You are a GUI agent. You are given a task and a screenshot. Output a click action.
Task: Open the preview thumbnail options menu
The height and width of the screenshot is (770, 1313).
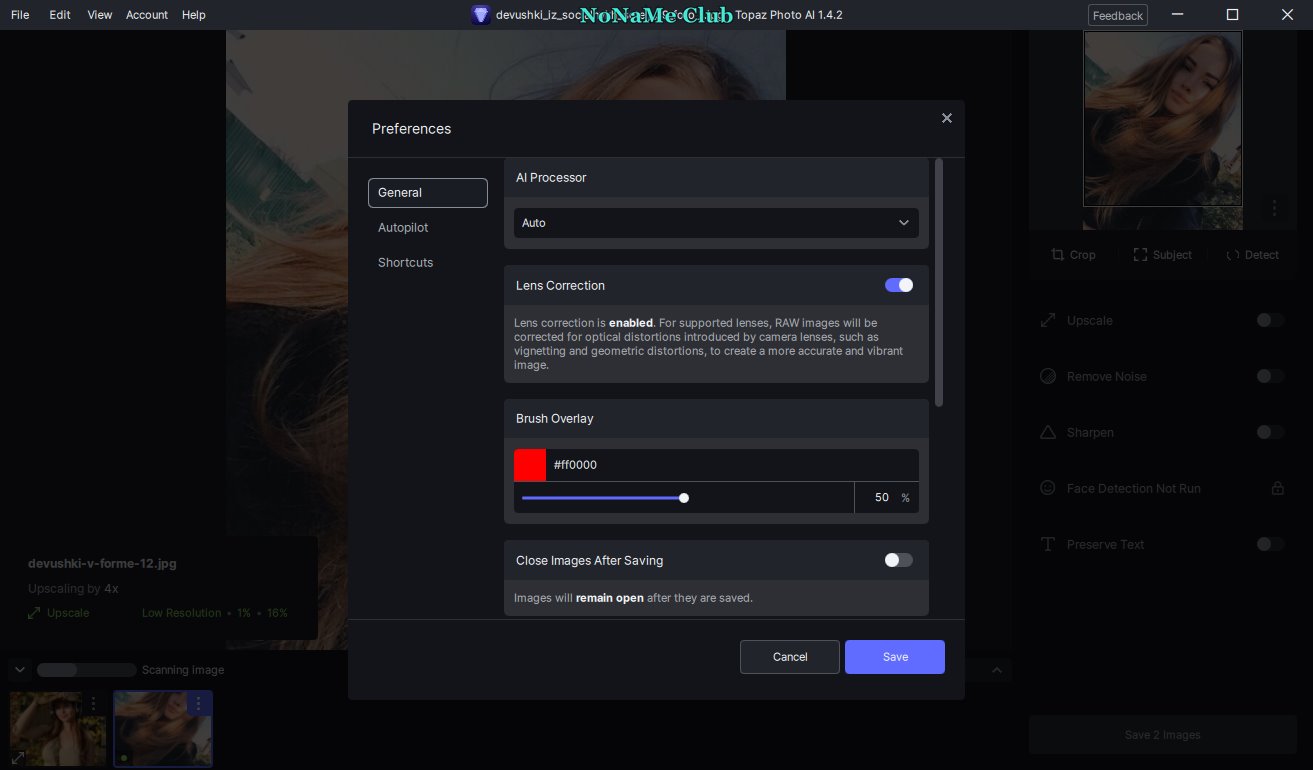1274,208
